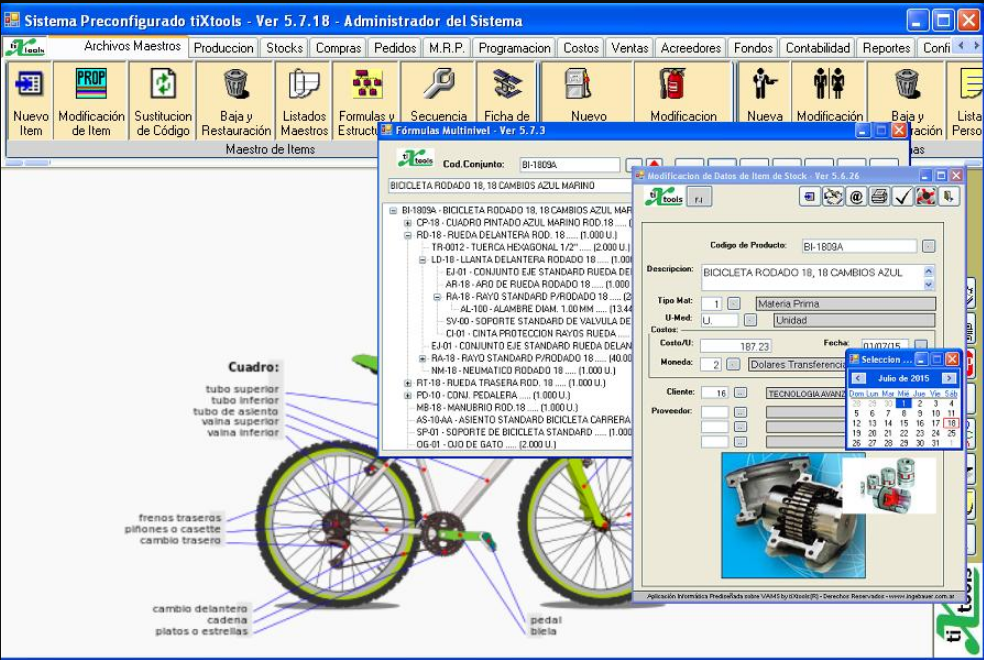Click the lifebuoy help icon
Image resolution: width=984 pixels, height=660 pixels.
pos(926,197)
